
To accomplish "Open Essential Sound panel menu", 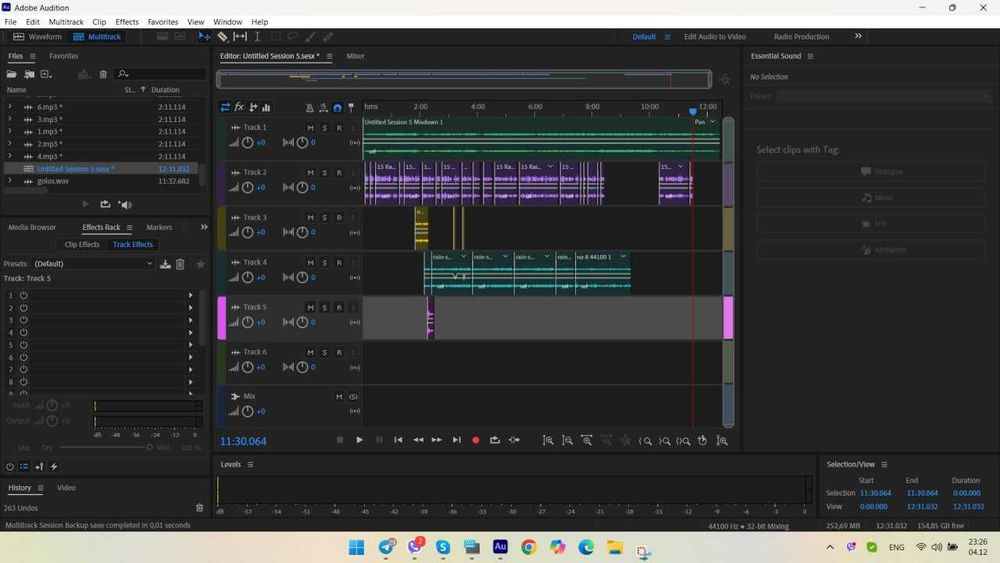I will coord(811,56).
